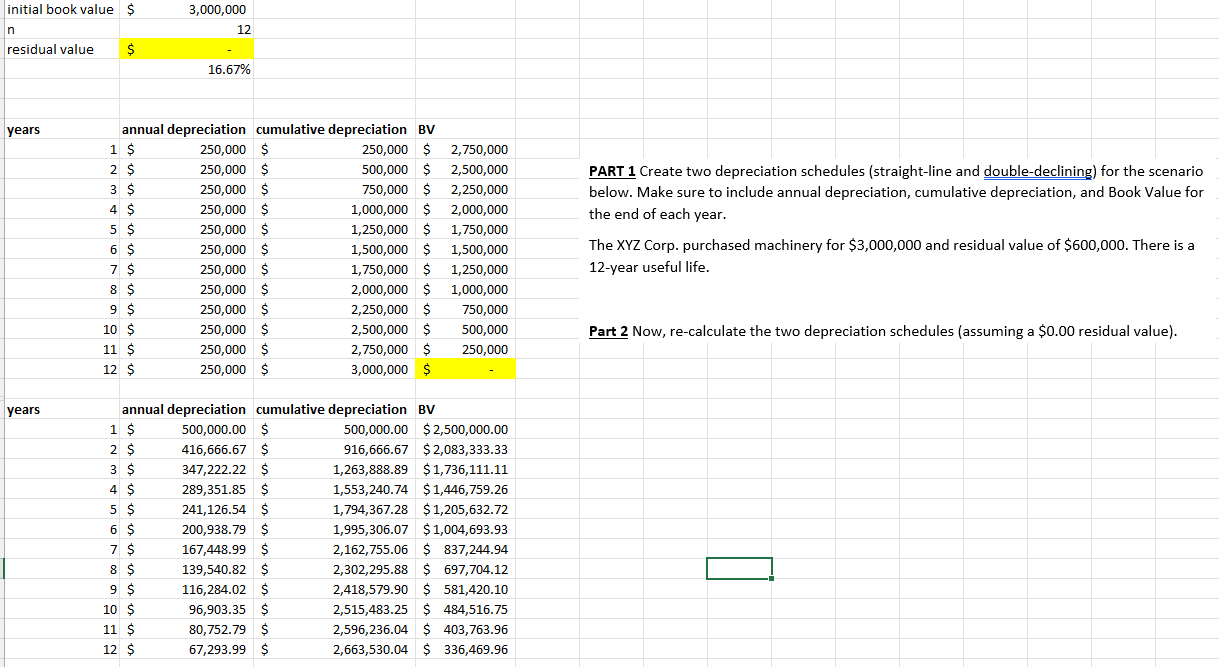
Task: Click the underlined PART 1 heading text
Action: 609,171
